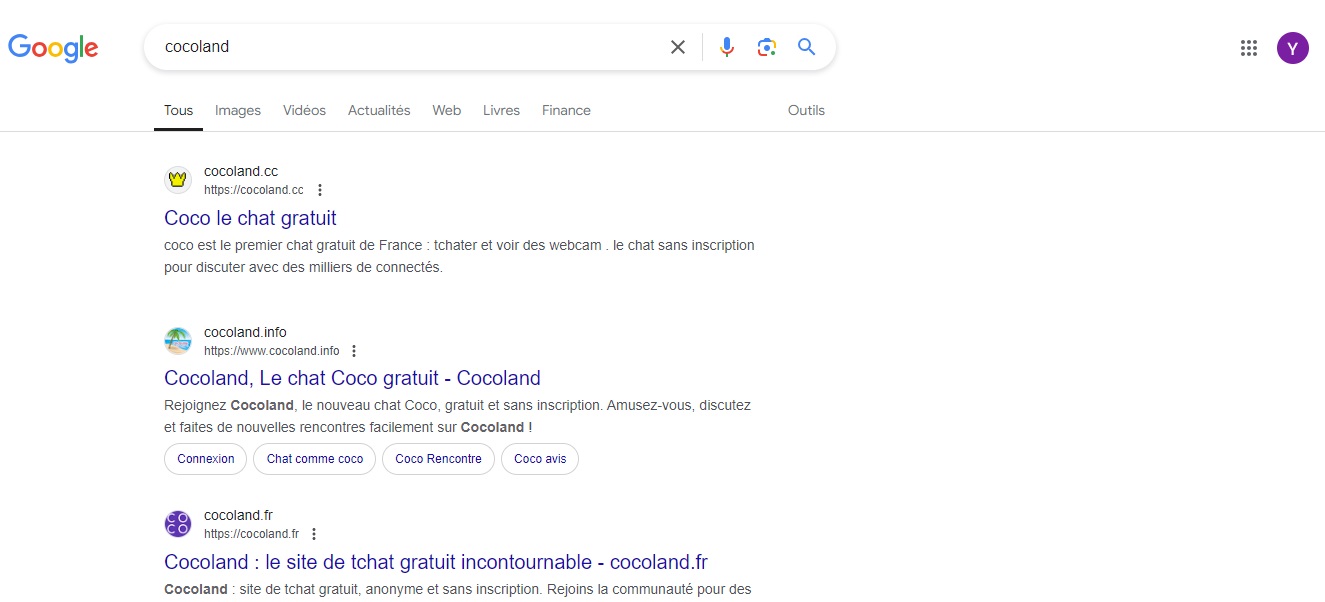Switch to the Vidéos tab

(304, 110)
